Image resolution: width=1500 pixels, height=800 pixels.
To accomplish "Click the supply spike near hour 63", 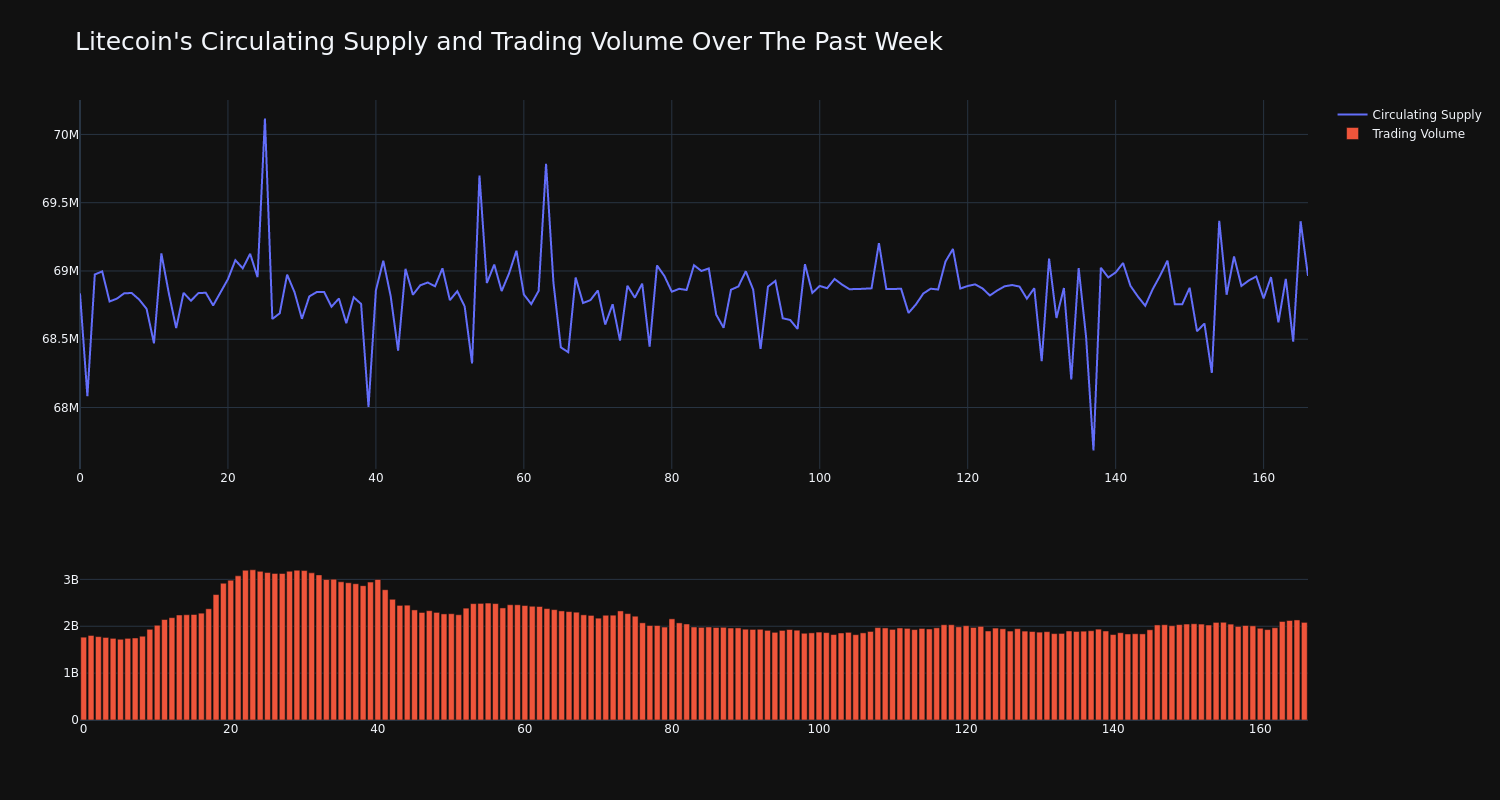I will tap(546, 165).
